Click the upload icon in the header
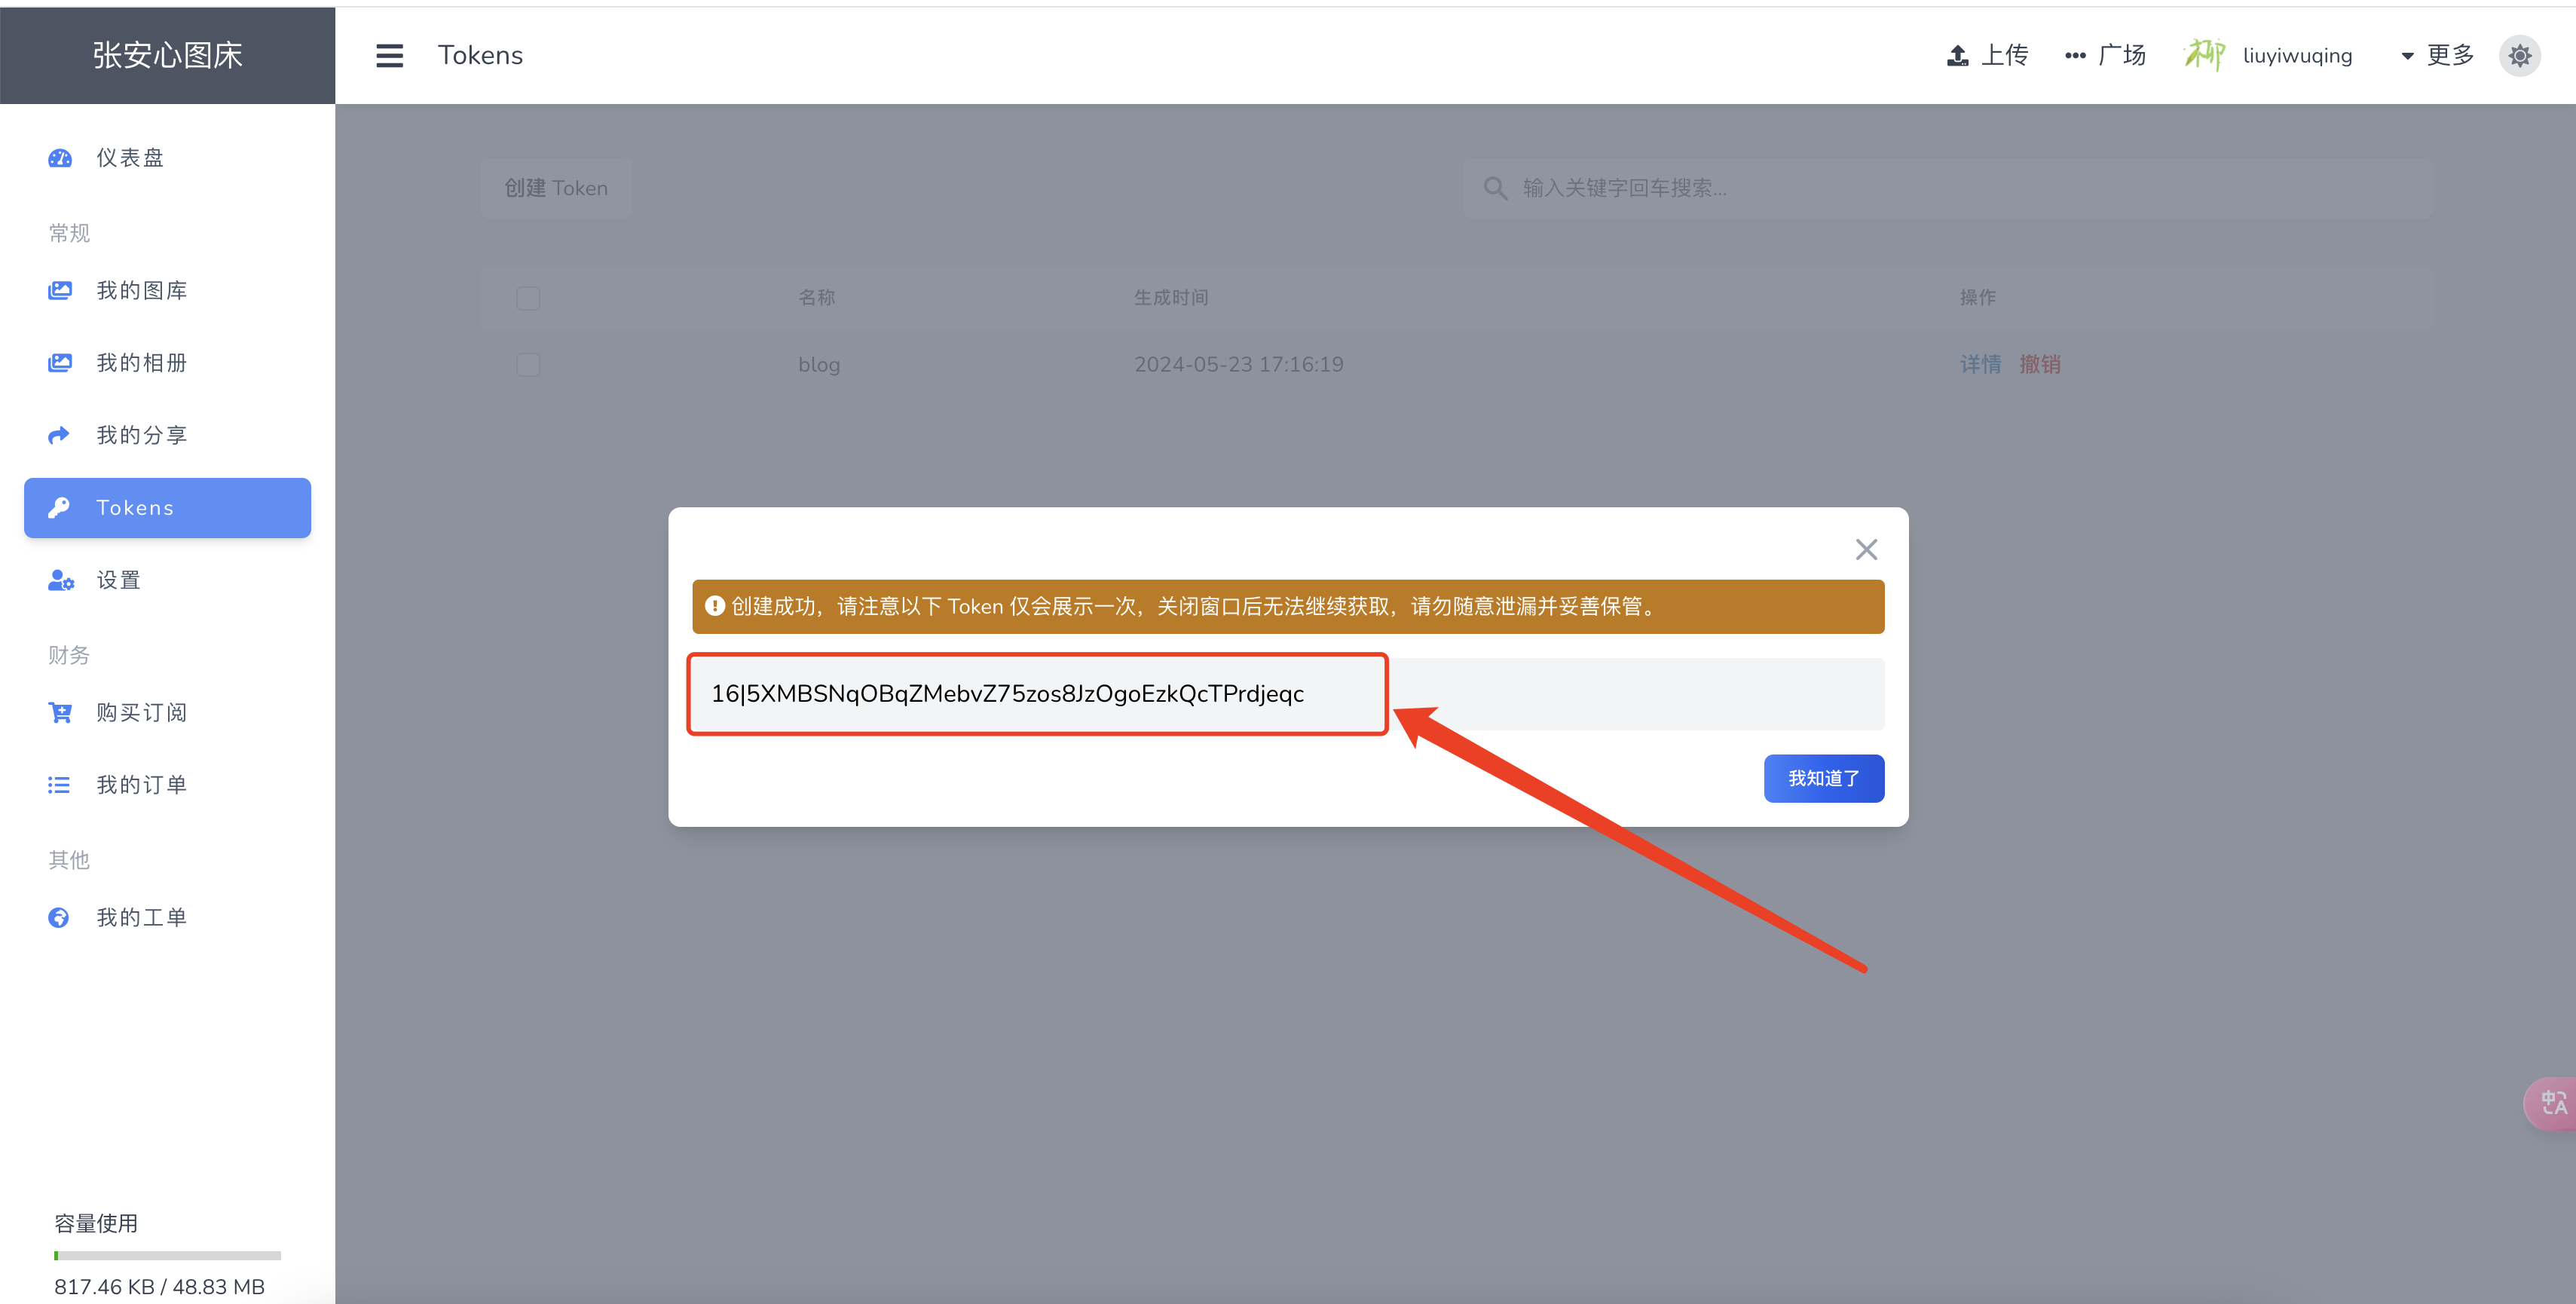 tap(1957, 56)
